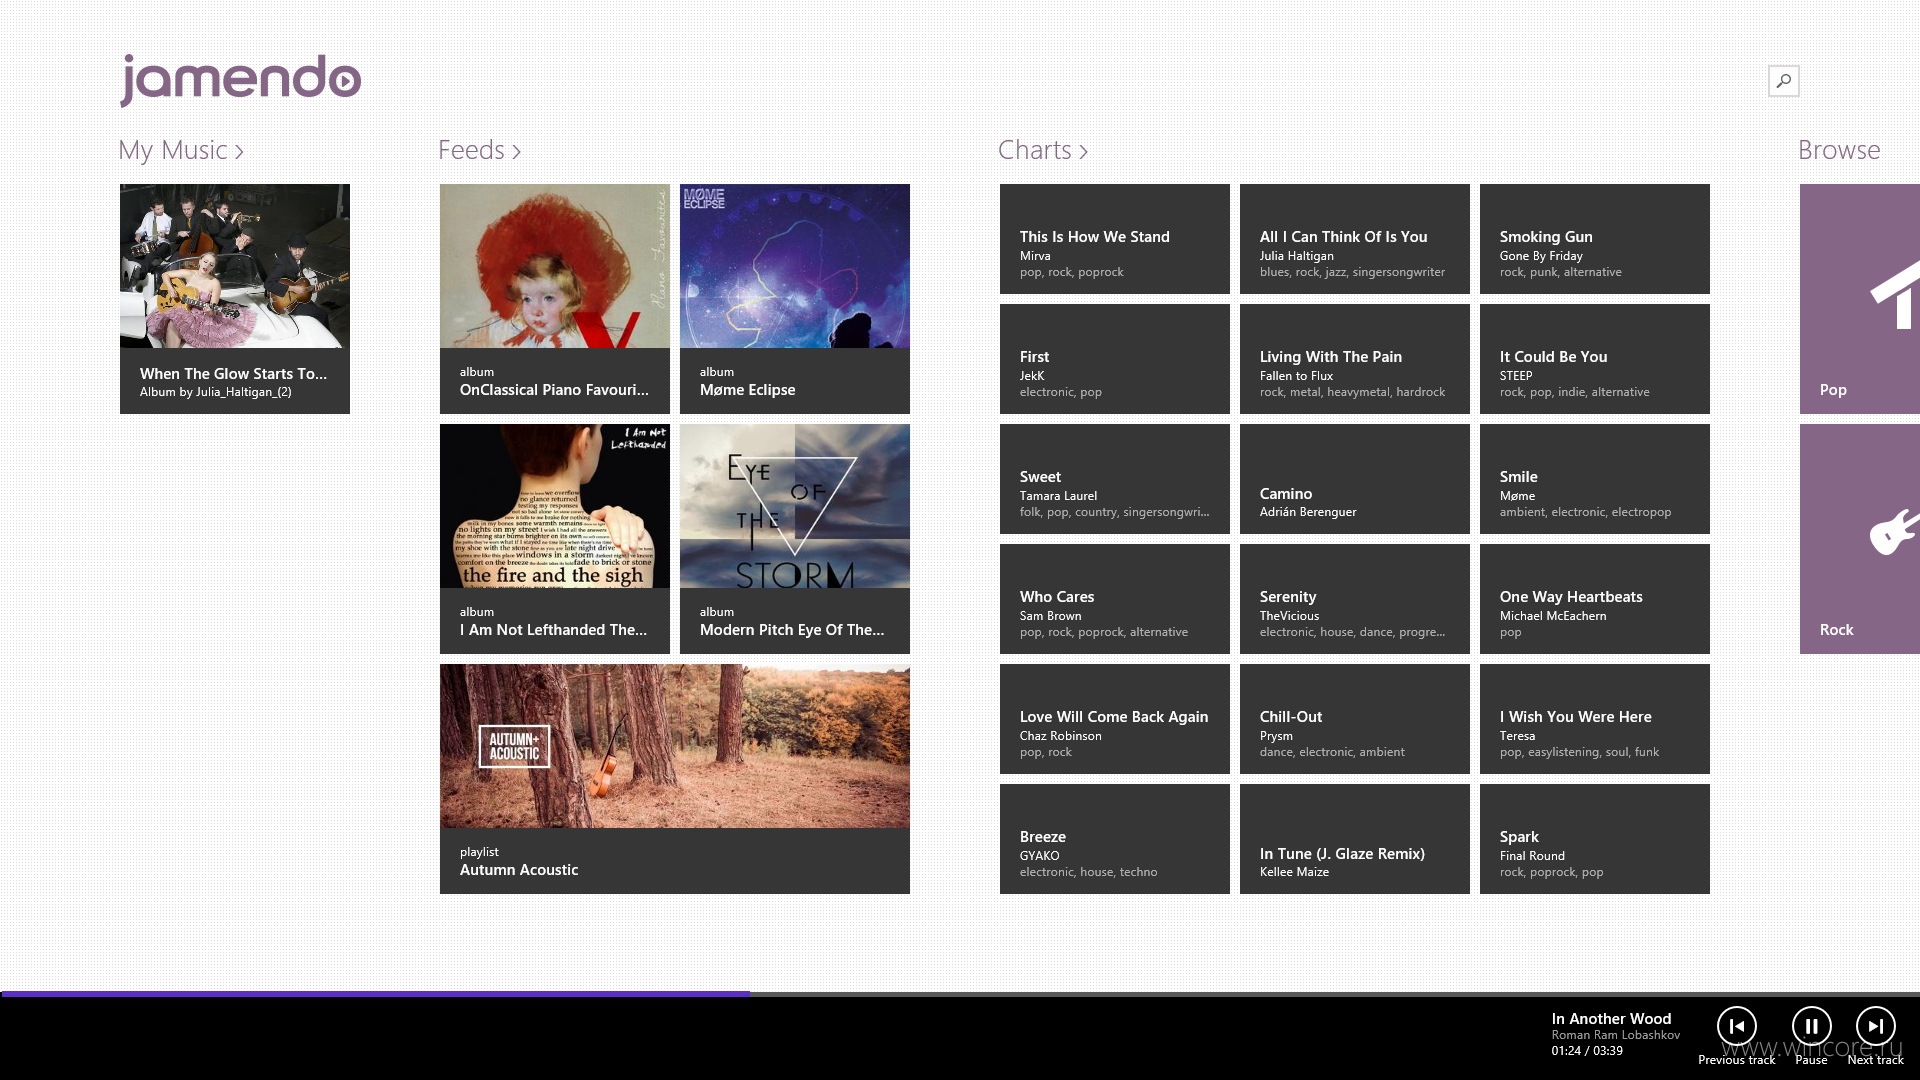The width and height of the screenshot is (1920, 1080).
Task: Play Living With The Pain chart tile
Action: [1355, 359]
